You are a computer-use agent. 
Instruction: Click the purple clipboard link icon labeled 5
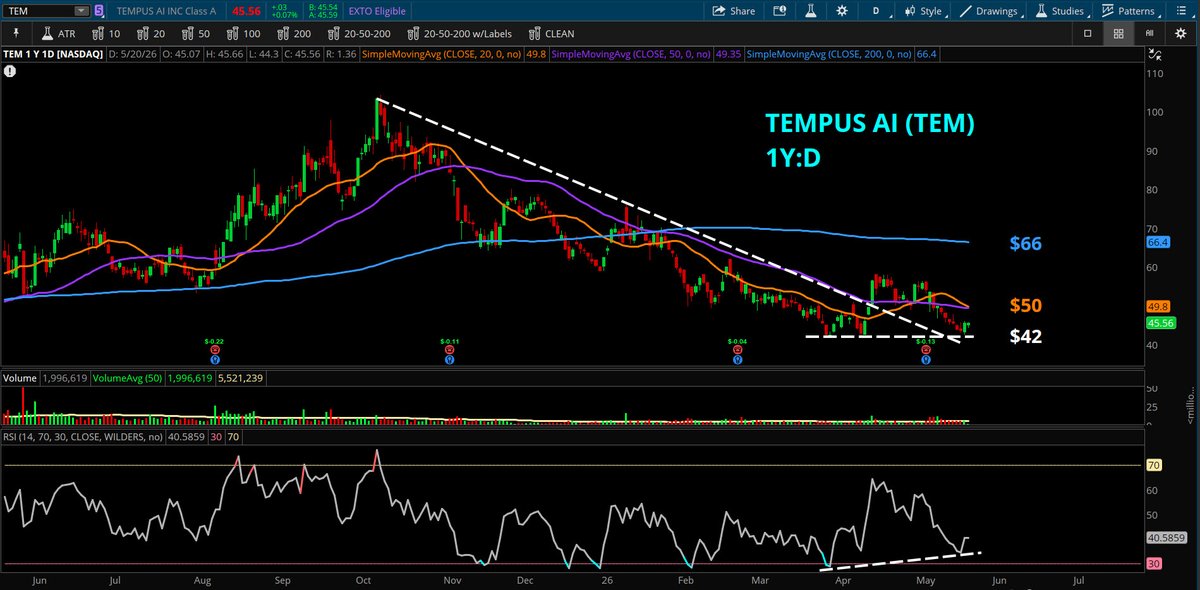(97, 11)
